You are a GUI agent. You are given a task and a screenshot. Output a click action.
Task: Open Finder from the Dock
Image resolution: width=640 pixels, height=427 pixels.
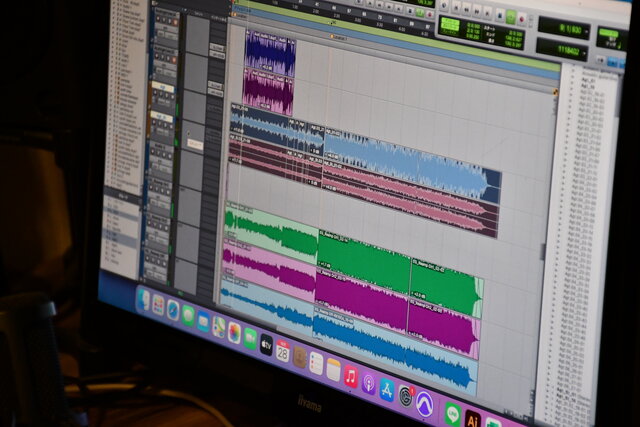coord(144,299)
